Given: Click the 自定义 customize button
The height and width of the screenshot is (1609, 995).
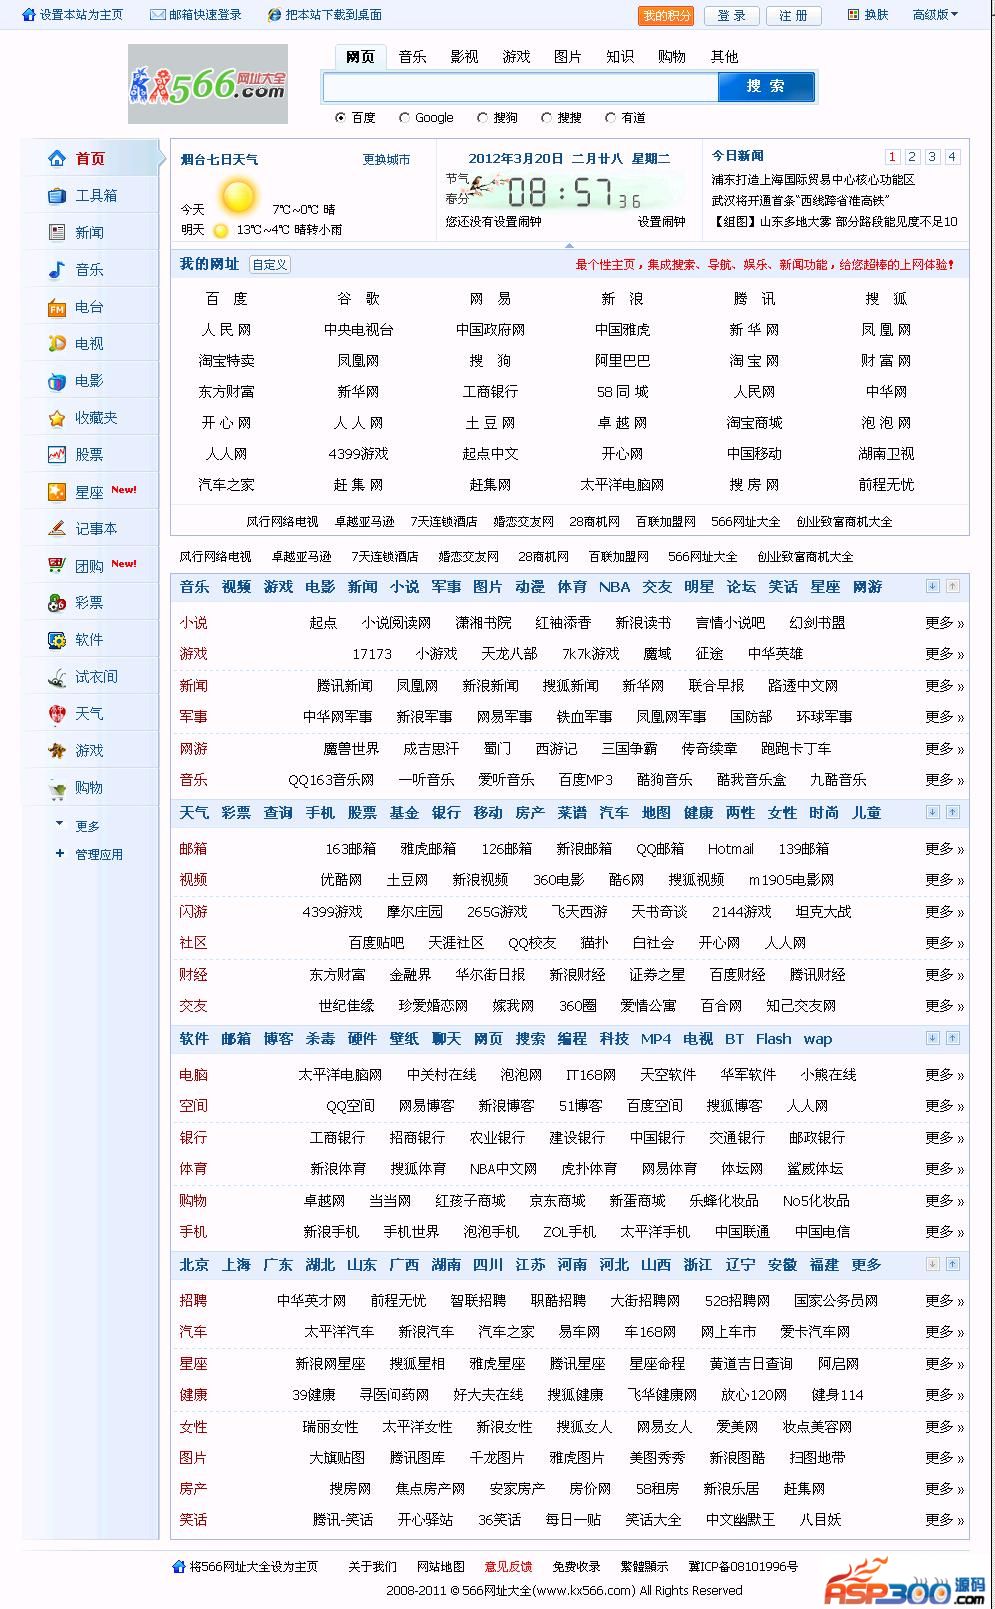Looking at the screenshot, I should [x=270, y=265].
